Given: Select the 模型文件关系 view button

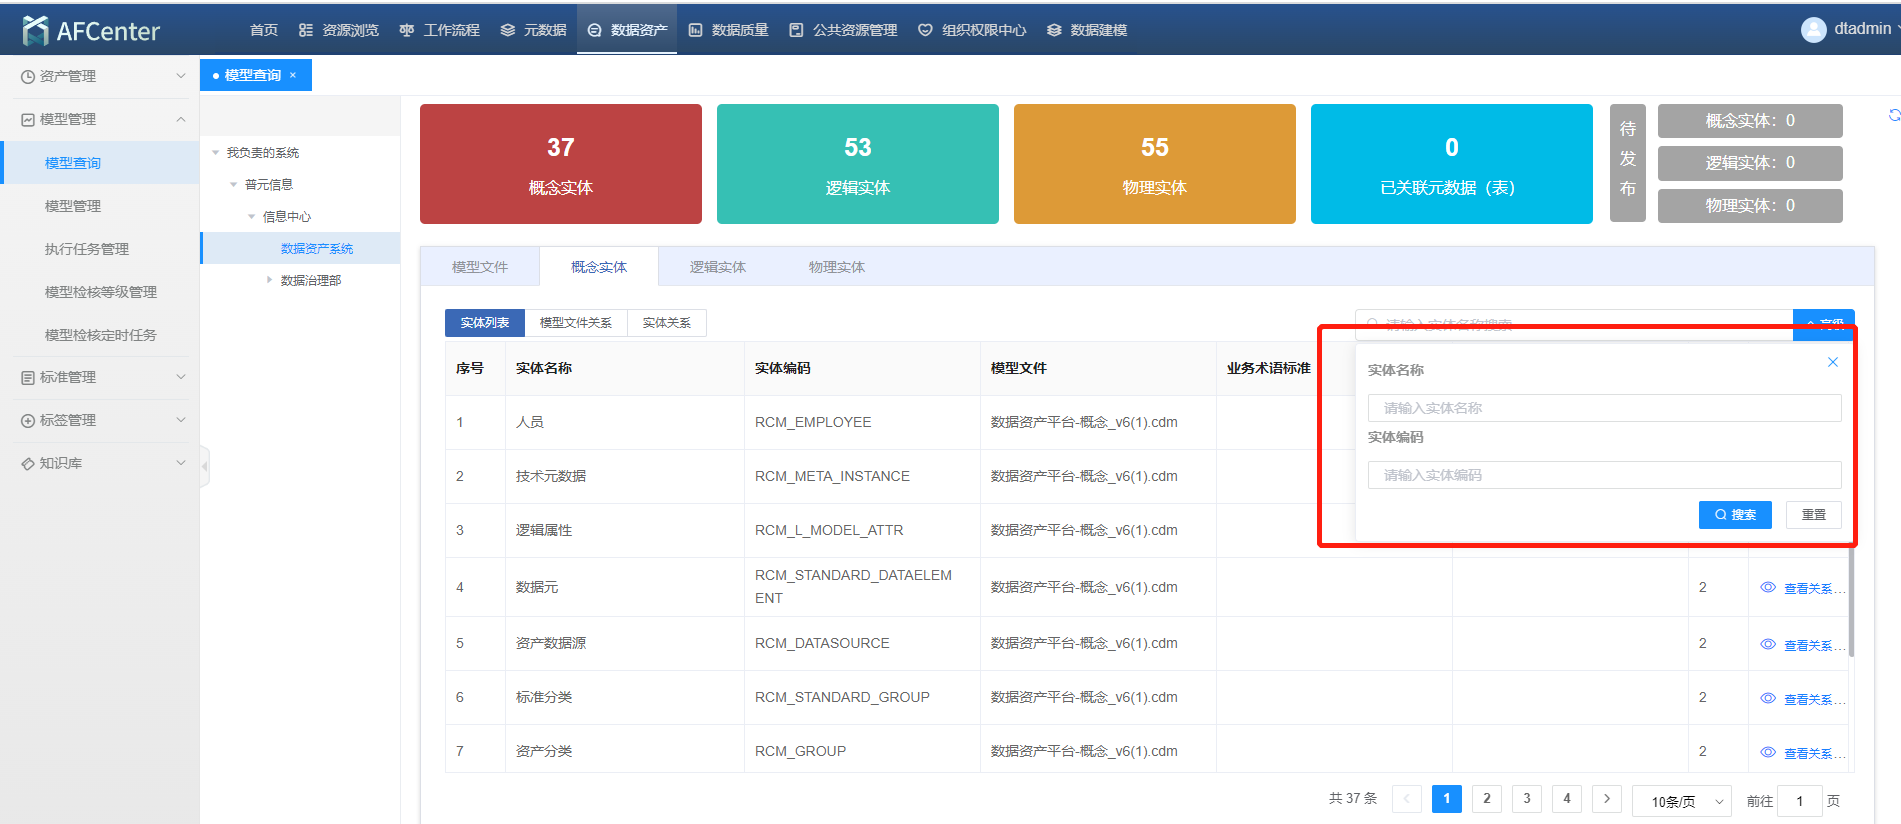Looking at the screenshot, I should [576, 323].
